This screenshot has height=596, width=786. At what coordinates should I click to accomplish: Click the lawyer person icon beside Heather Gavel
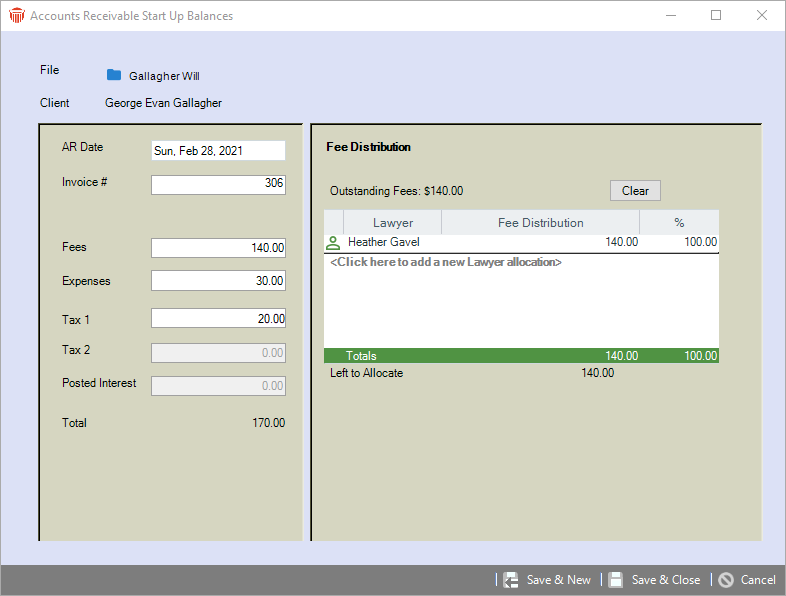333,243
